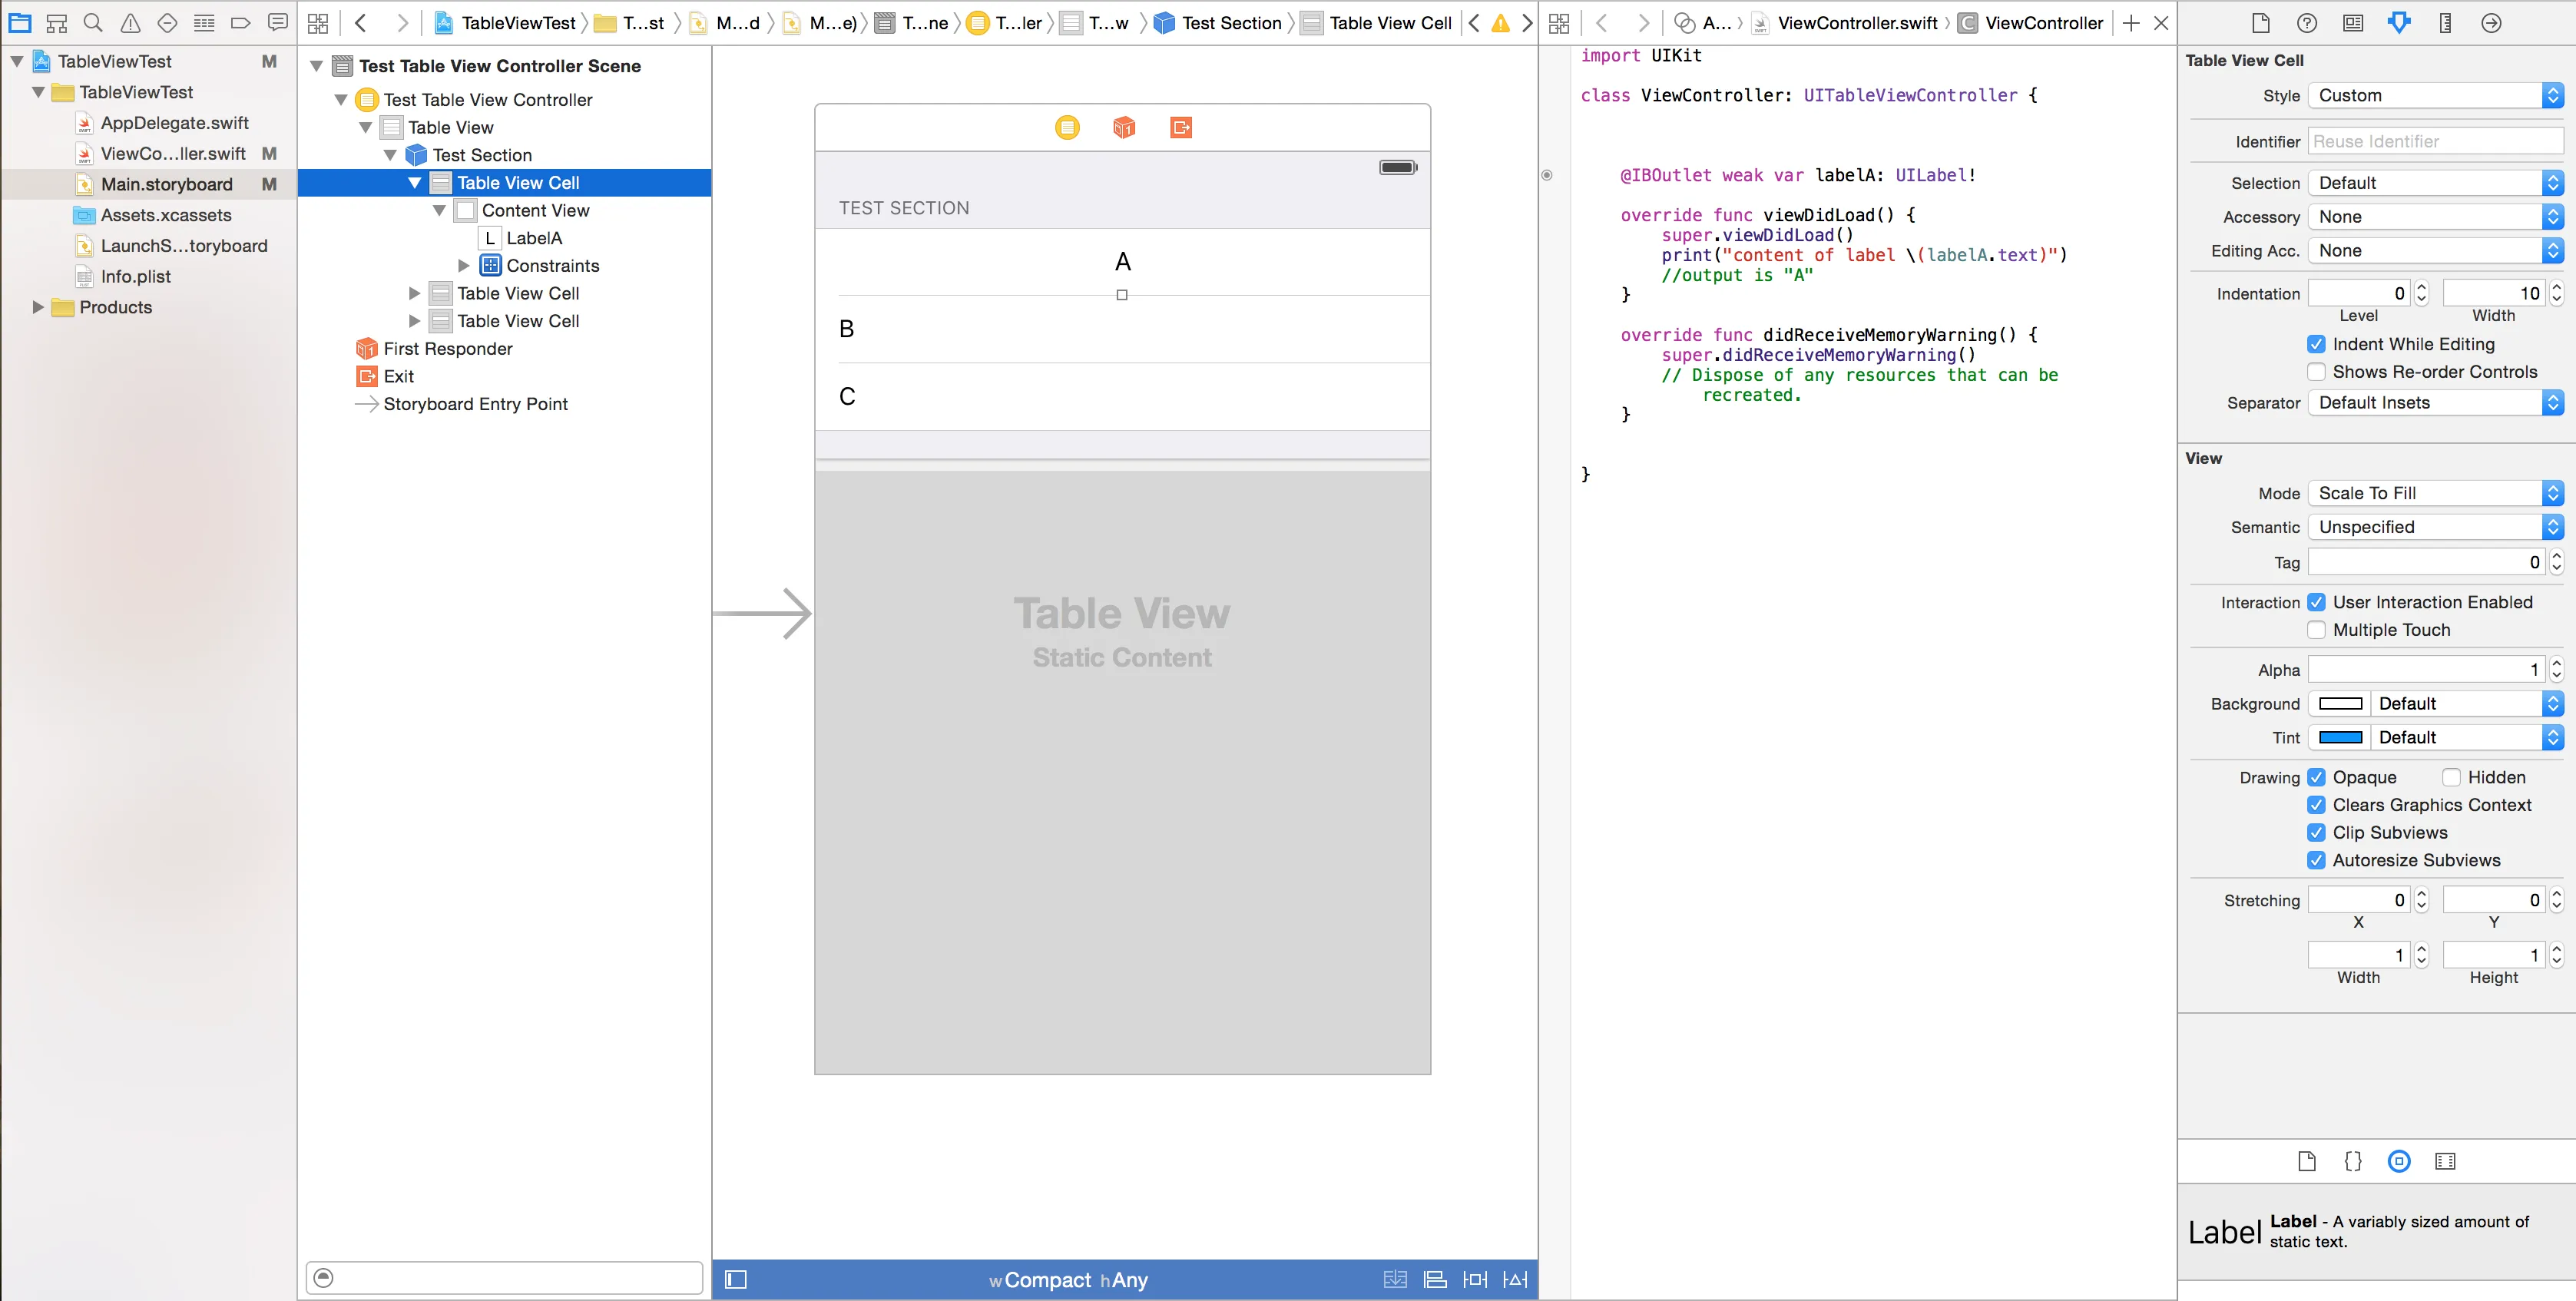Click the search navigator magnifier icon

click(93, 23)
